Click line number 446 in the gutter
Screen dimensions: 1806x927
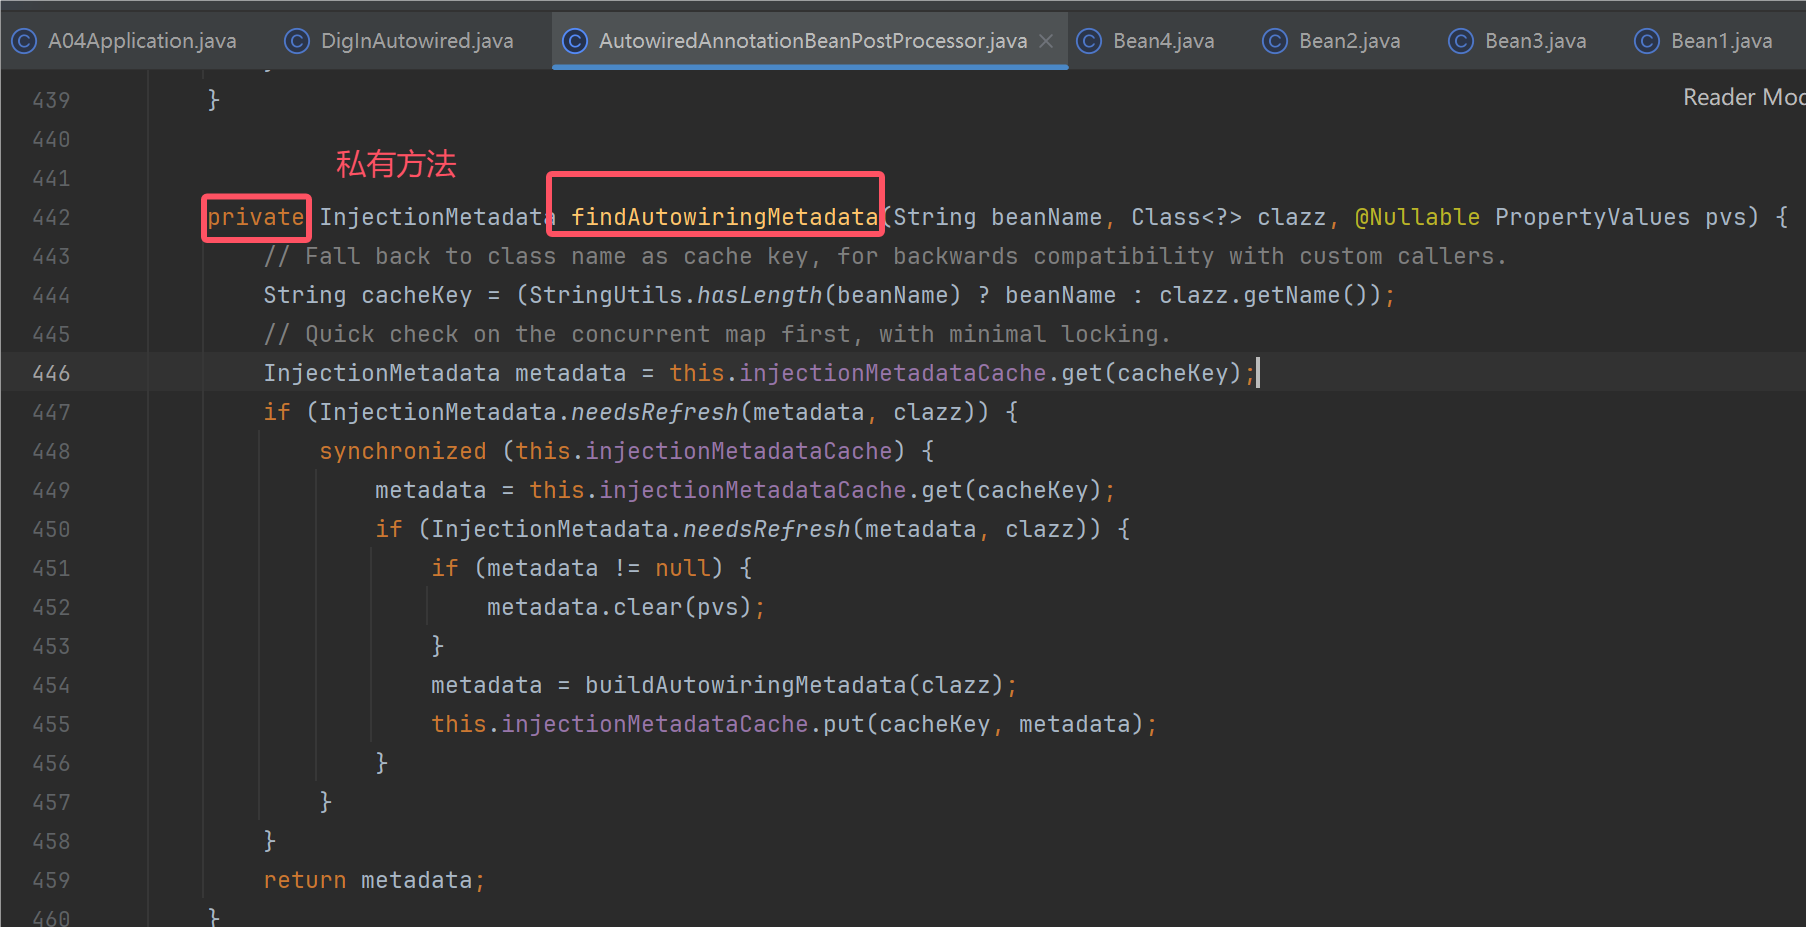(x=51, y=374)
